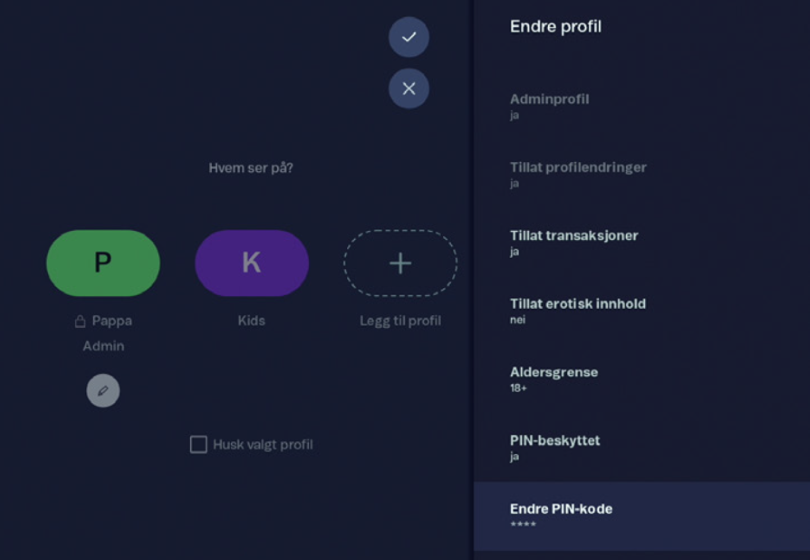Toggle the Tillat transaksjoner setting
The width and height of the screenshot is (810, 560).
pyautogui.click(x=642, y=243)
